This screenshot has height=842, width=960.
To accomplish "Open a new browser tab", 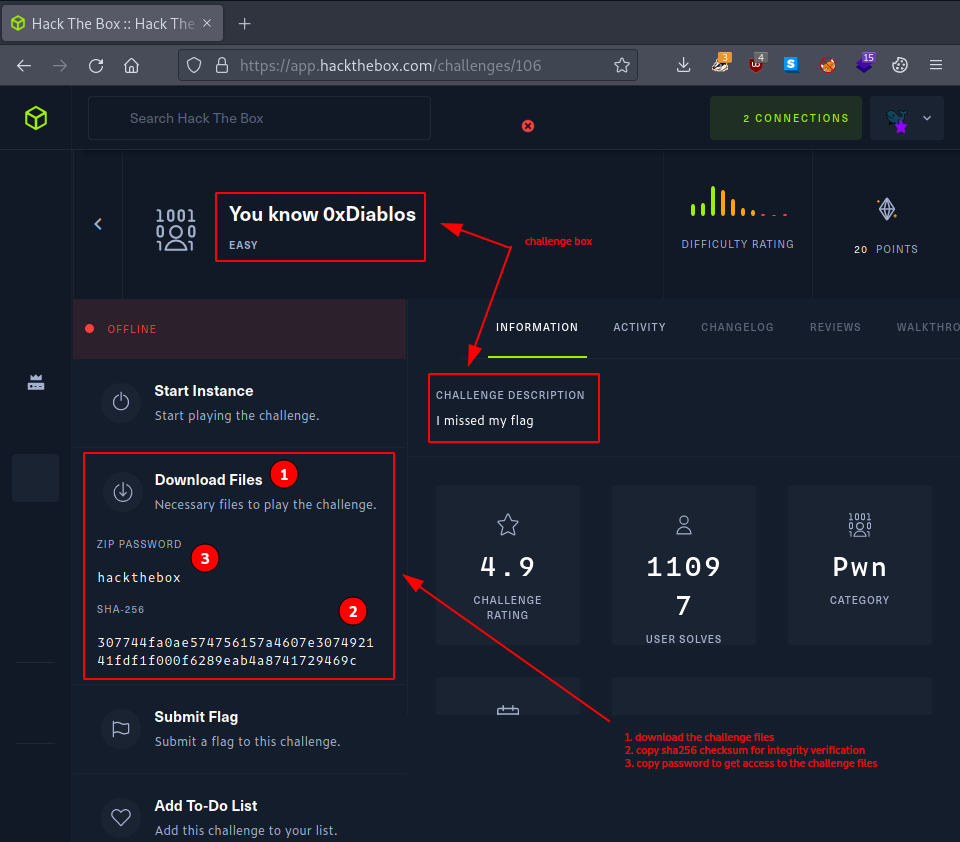I will (x=245, y=23).
